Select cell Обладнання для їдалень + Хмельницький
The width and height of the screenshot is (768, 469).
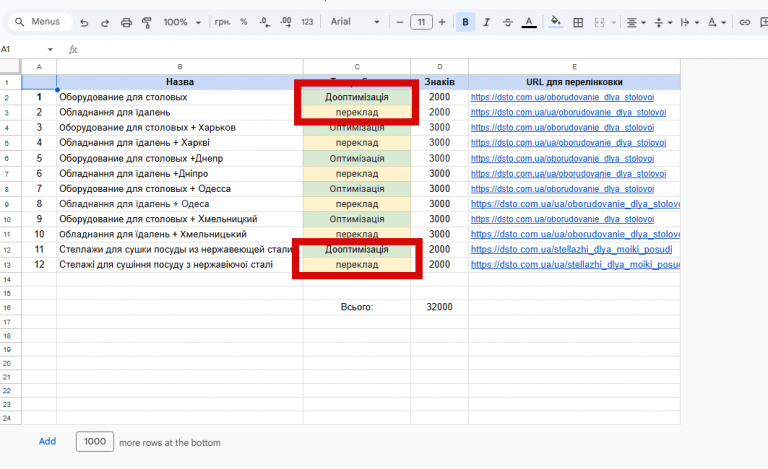[x=180, y=234]
